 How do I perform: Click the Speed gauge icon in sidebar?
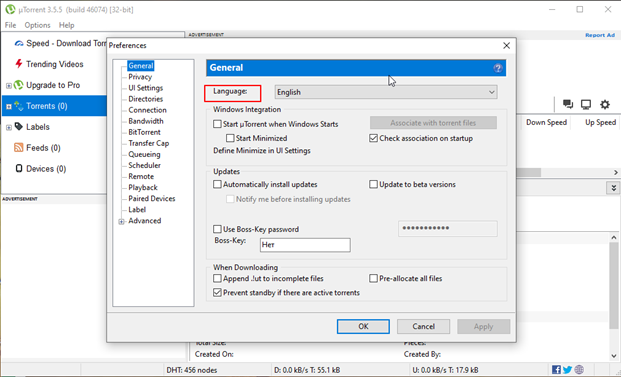19,44
